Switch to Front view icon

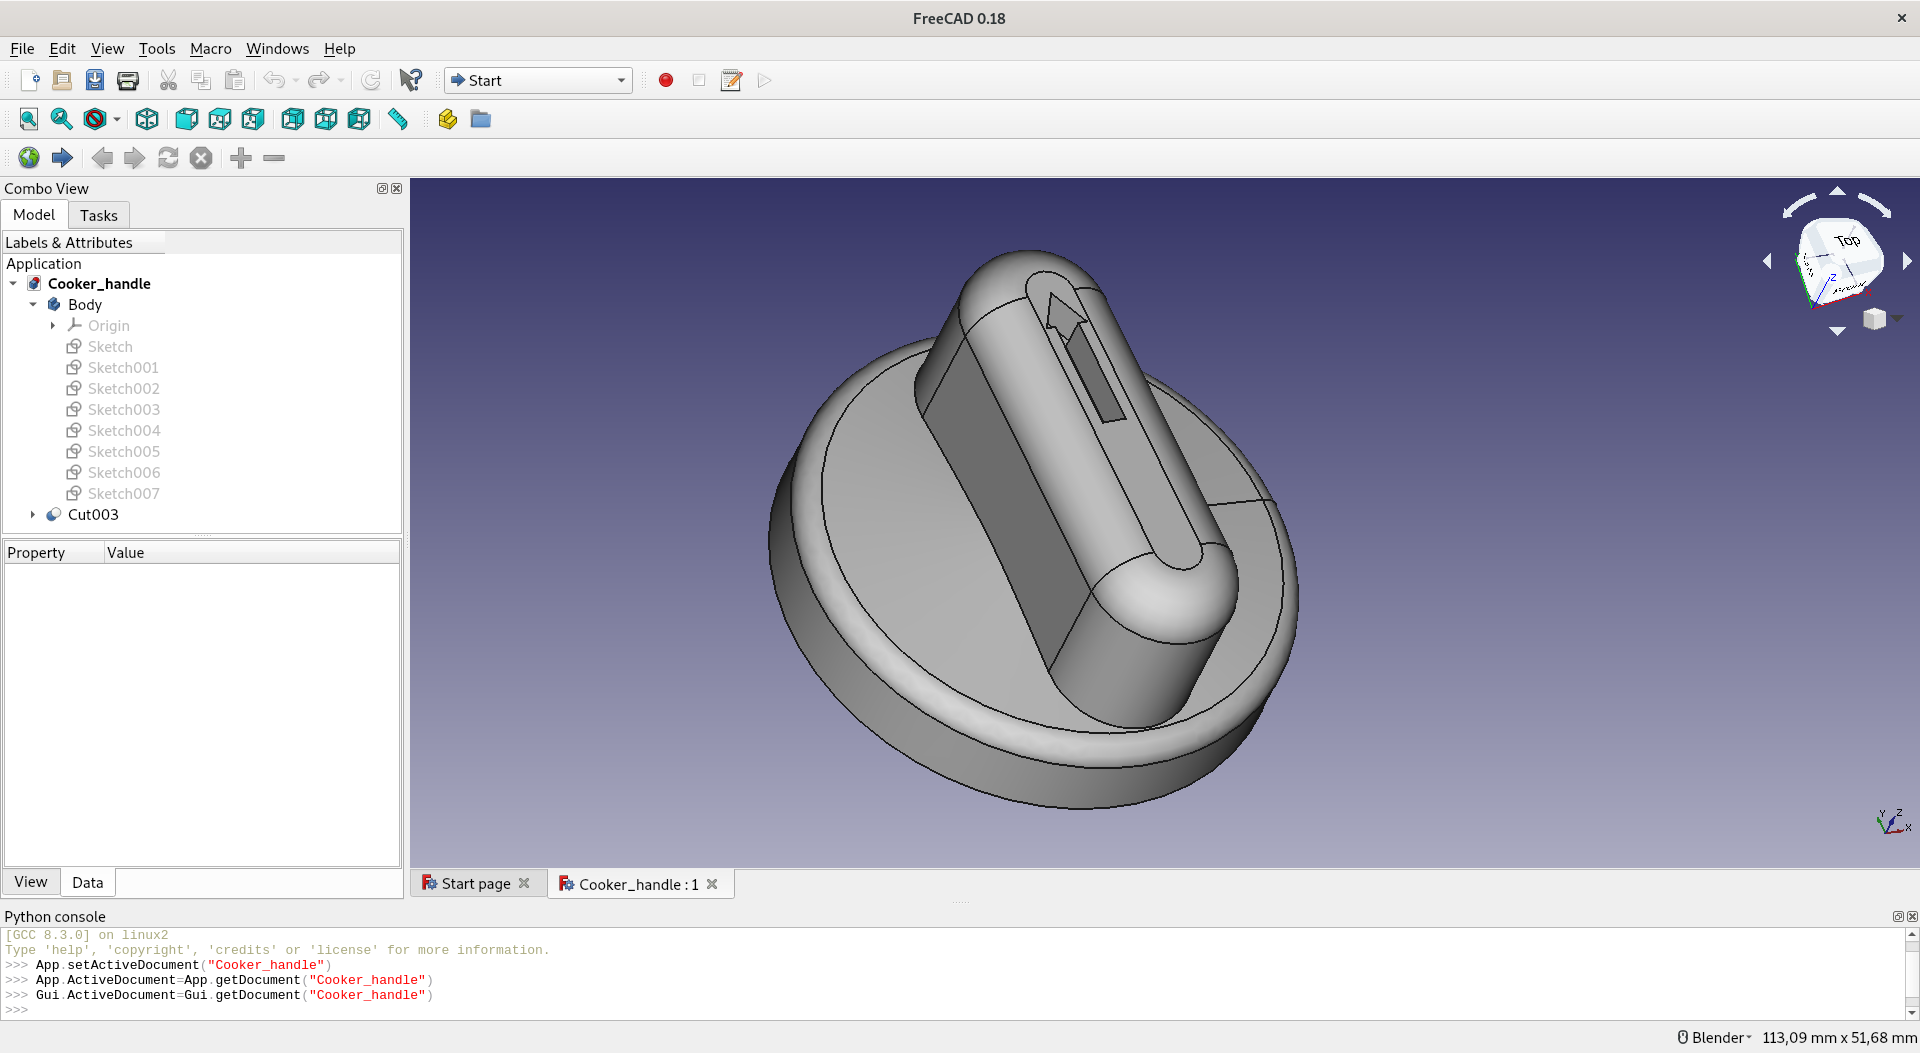pos(187,120)
